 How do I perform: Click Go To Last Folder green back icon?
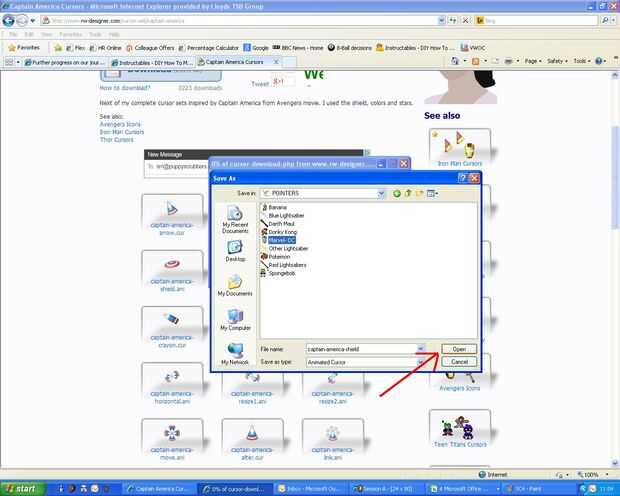tap(397, 193)
